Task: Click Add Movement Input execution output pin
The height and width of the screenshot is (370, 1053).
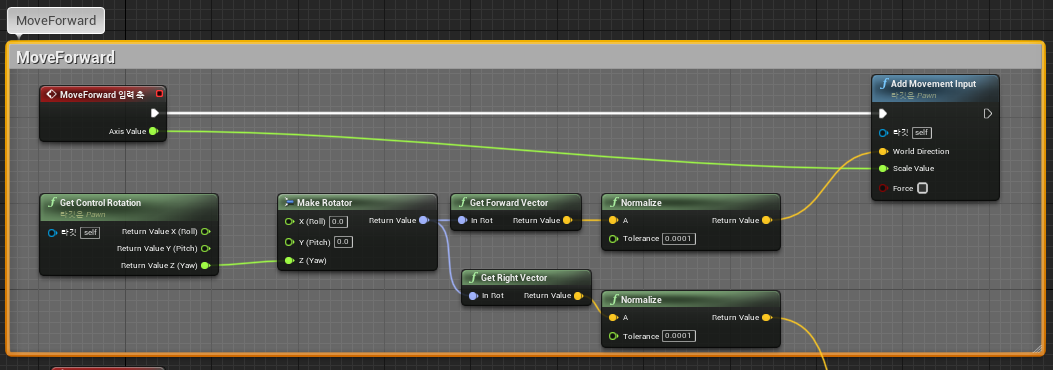Action: [x=988, y=113]
